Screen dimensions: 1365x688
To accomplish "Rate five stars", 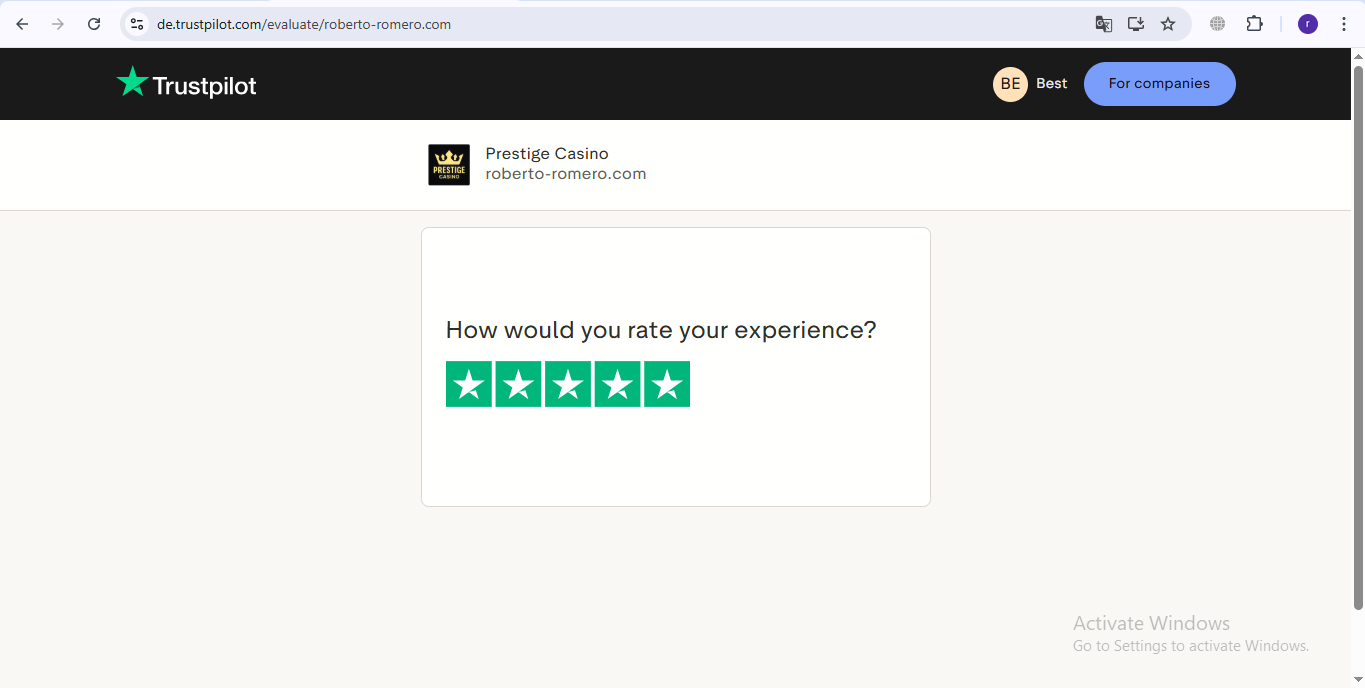I will (x=667, y=384).
